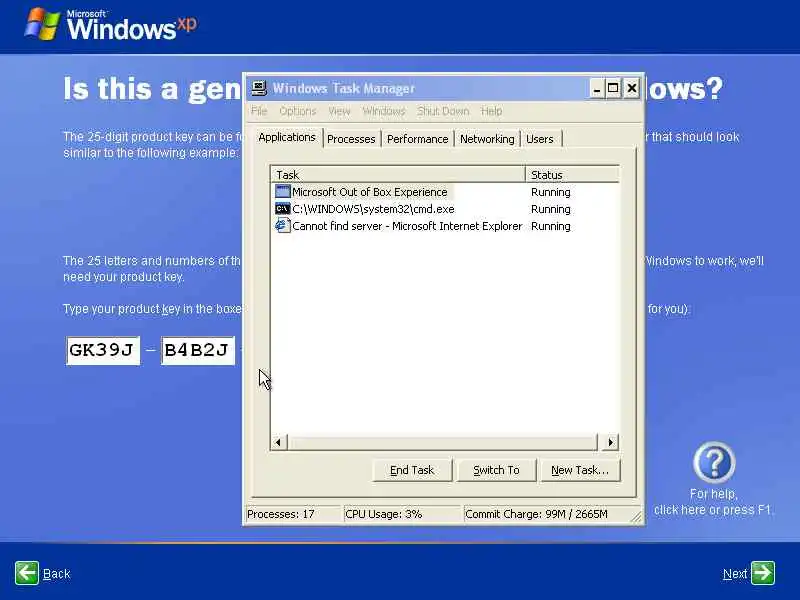Screen dimensions: 800x600
Task: Click 'Commit Charge: 99M / 2665M' status entry
Action: 536,514
